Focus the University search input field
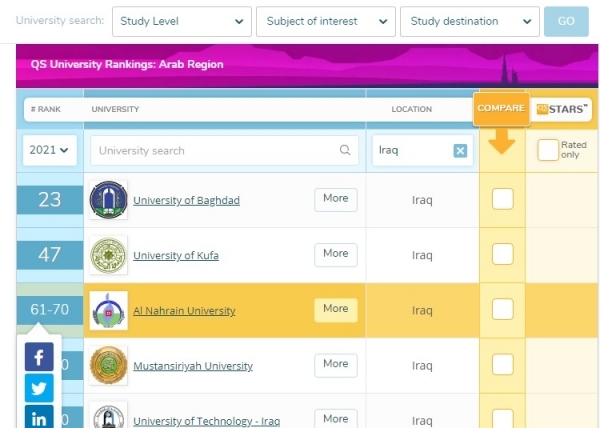The height and width of the screenshot is (428, 600). pos(225,150)
